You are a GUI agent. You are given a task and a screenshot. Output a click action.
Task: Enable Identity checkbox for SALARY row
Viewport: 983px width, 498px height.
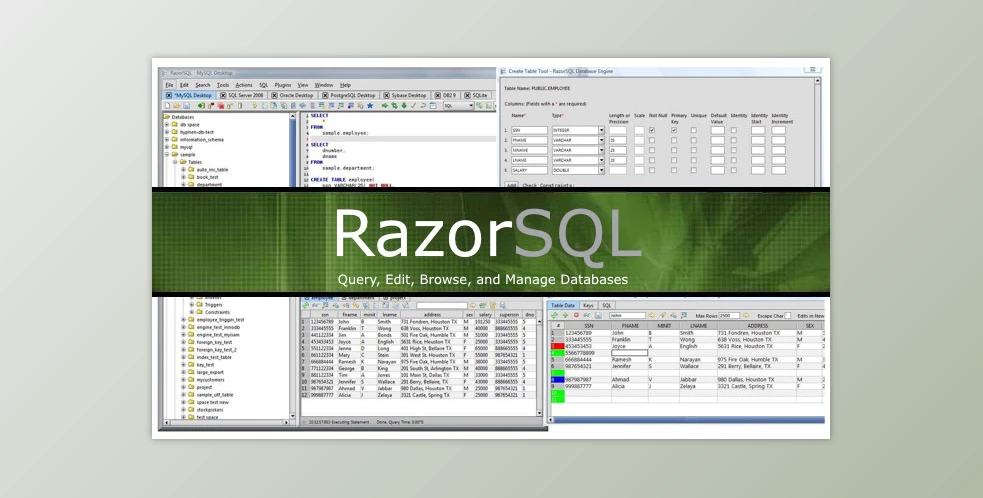[733, 171]
